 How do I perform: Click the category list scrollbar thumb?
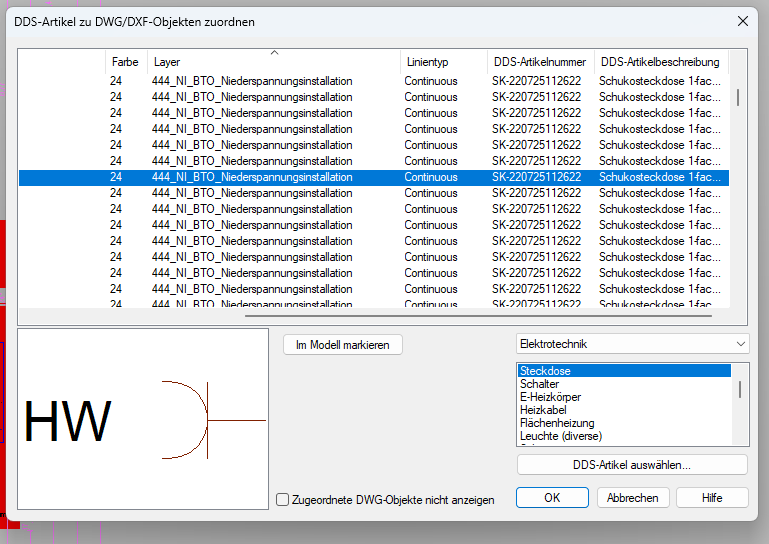(x=740, y=389)
